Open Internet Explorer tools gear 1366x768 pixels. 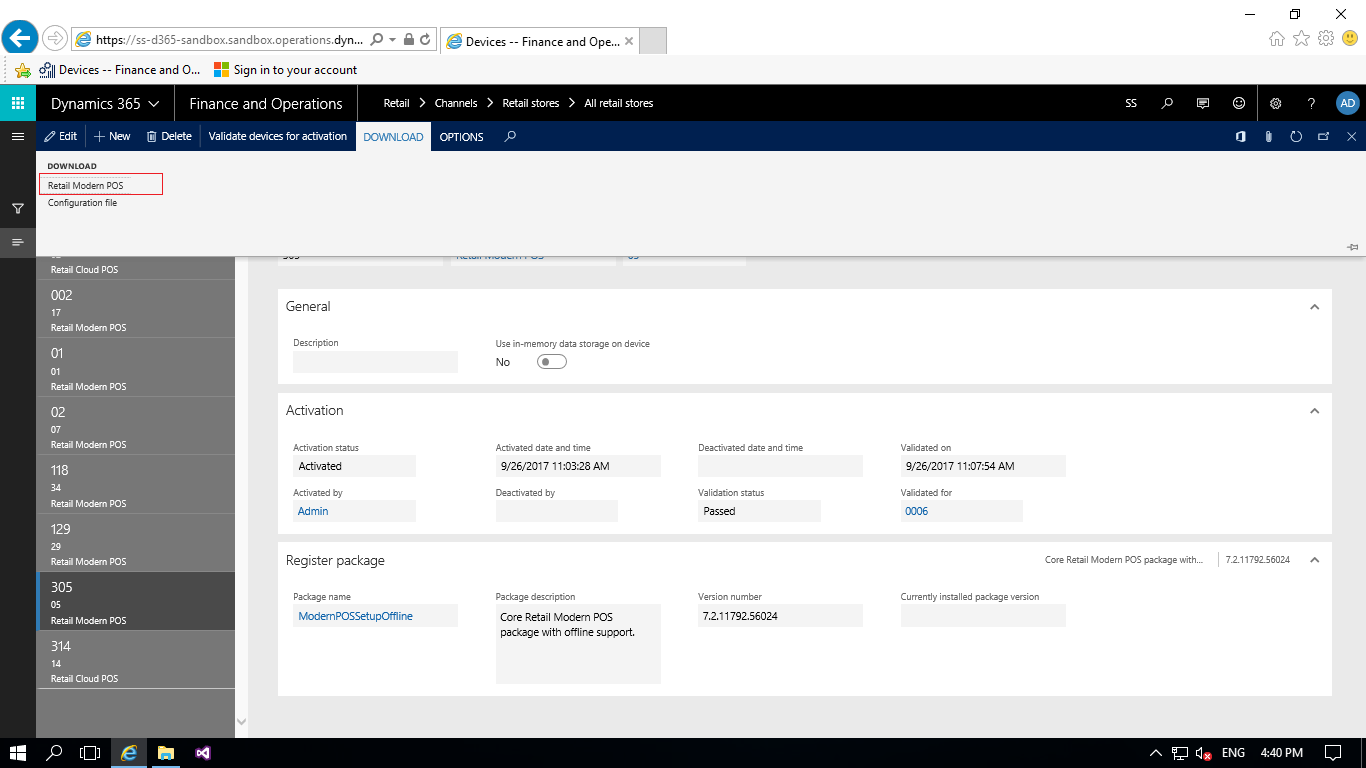1326,39
